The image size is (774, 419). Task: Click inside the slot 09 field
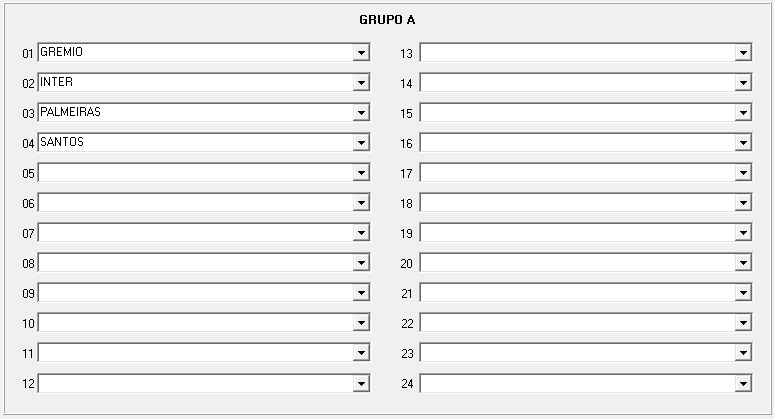[195, 293]
